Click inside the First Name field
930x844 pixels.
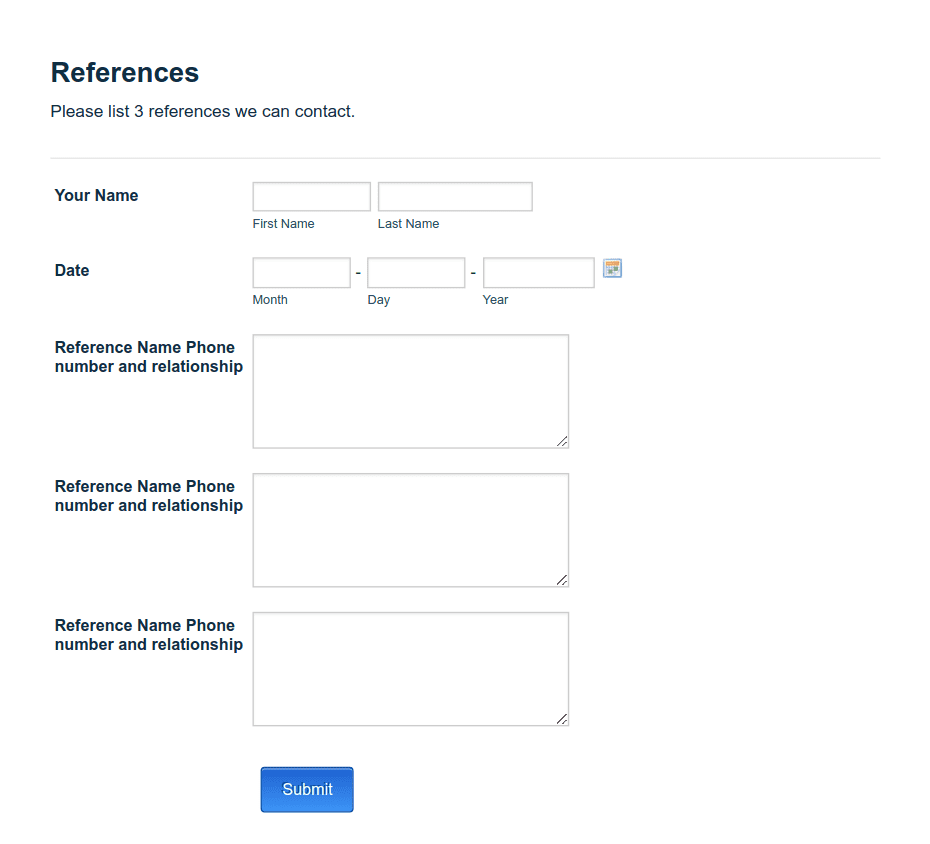(310, 196)
